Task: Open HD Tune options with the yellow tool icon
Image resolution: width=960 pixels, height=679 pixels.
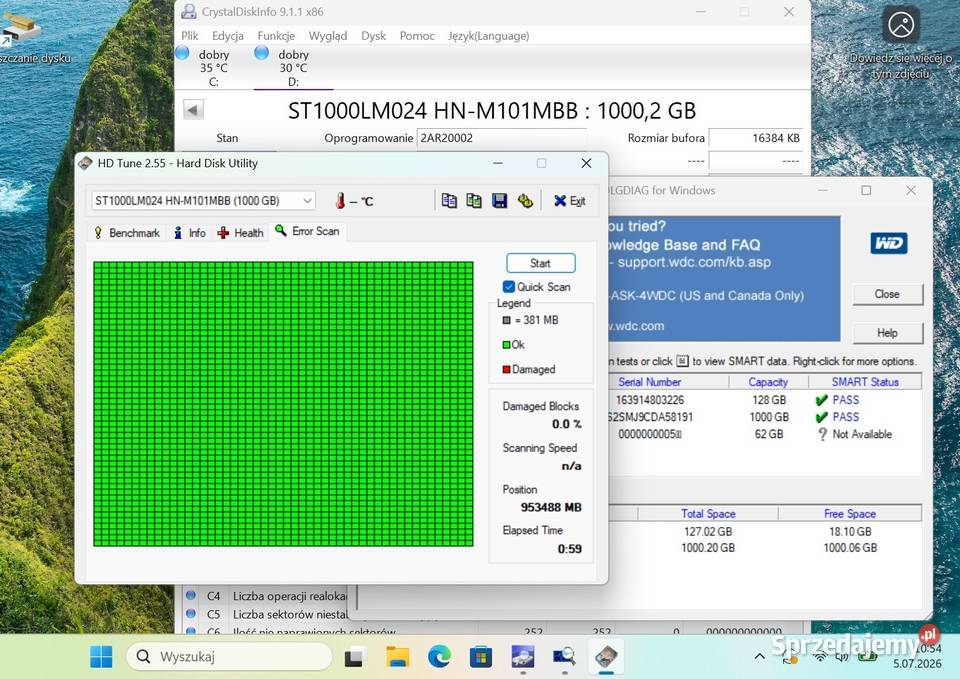Action: [525, 200]
